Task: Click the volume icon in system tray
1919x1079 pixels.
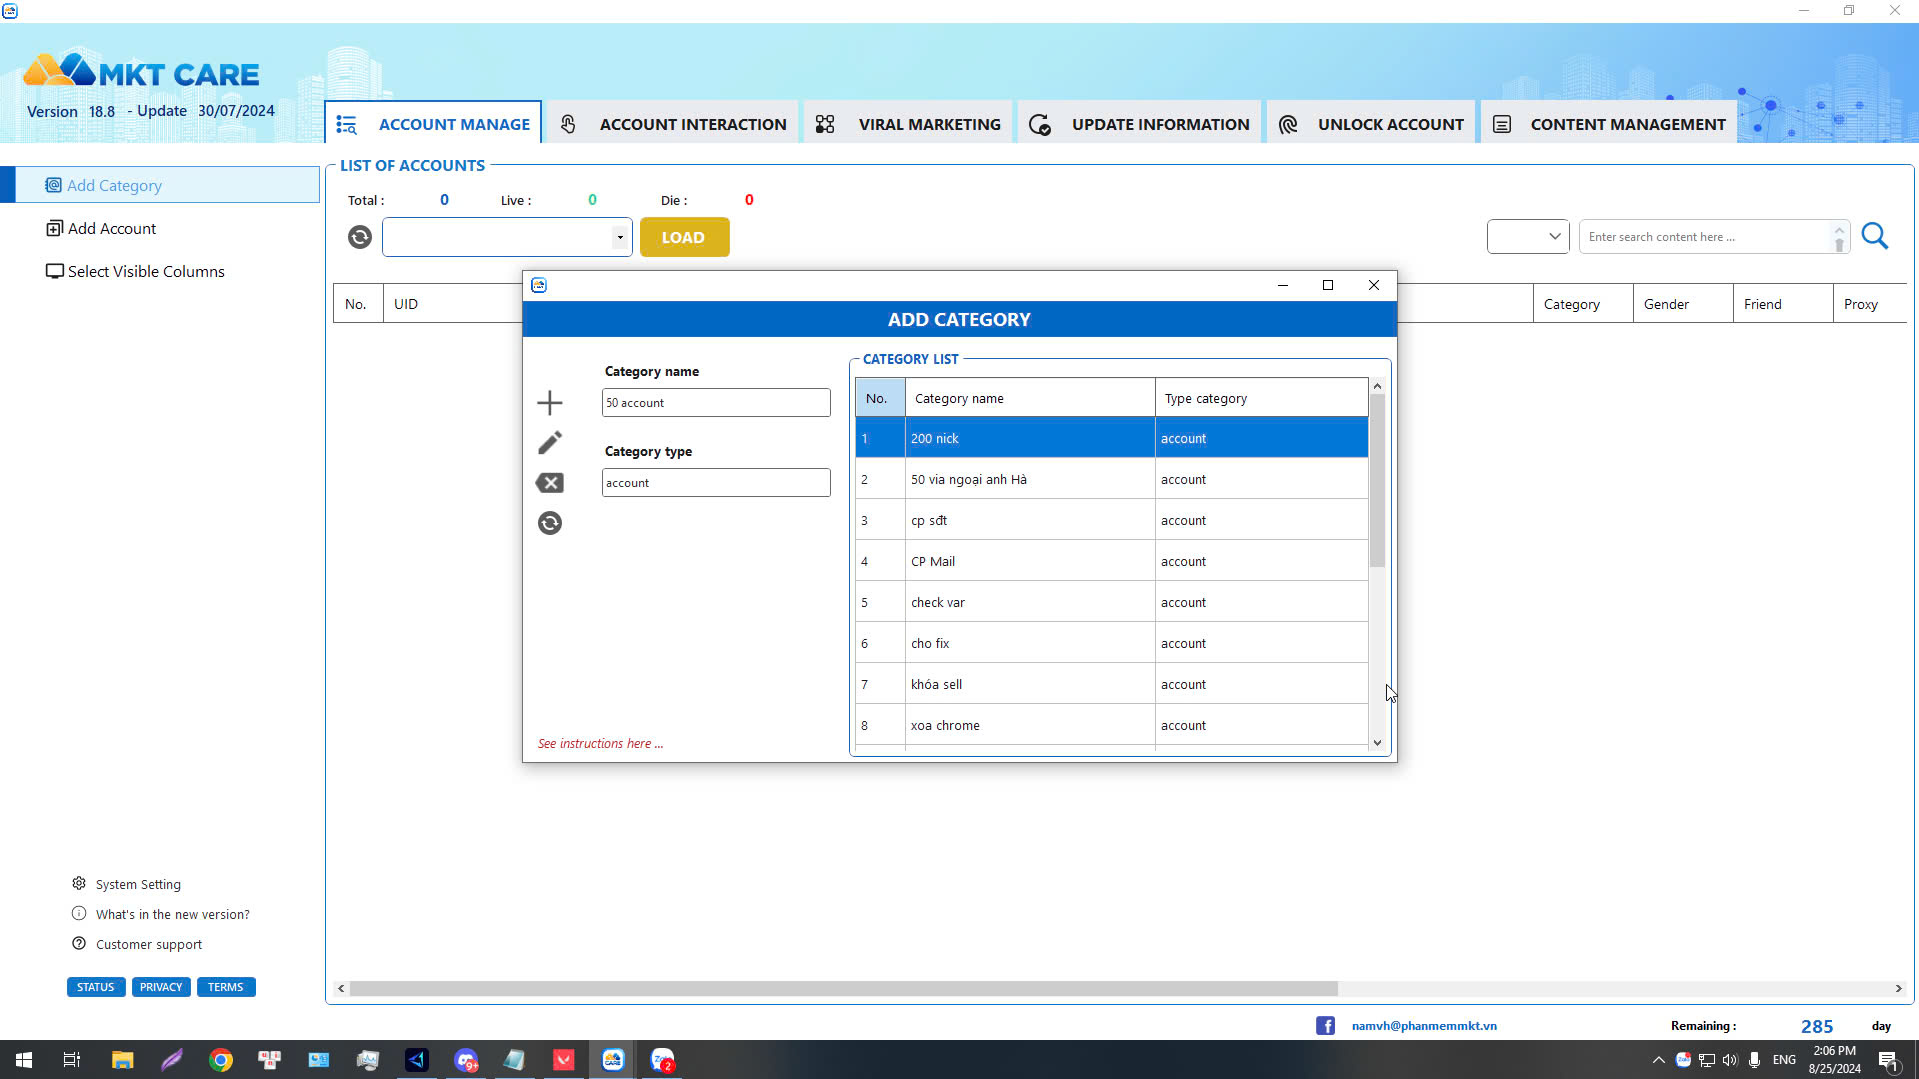Action: [1730, 1060]
